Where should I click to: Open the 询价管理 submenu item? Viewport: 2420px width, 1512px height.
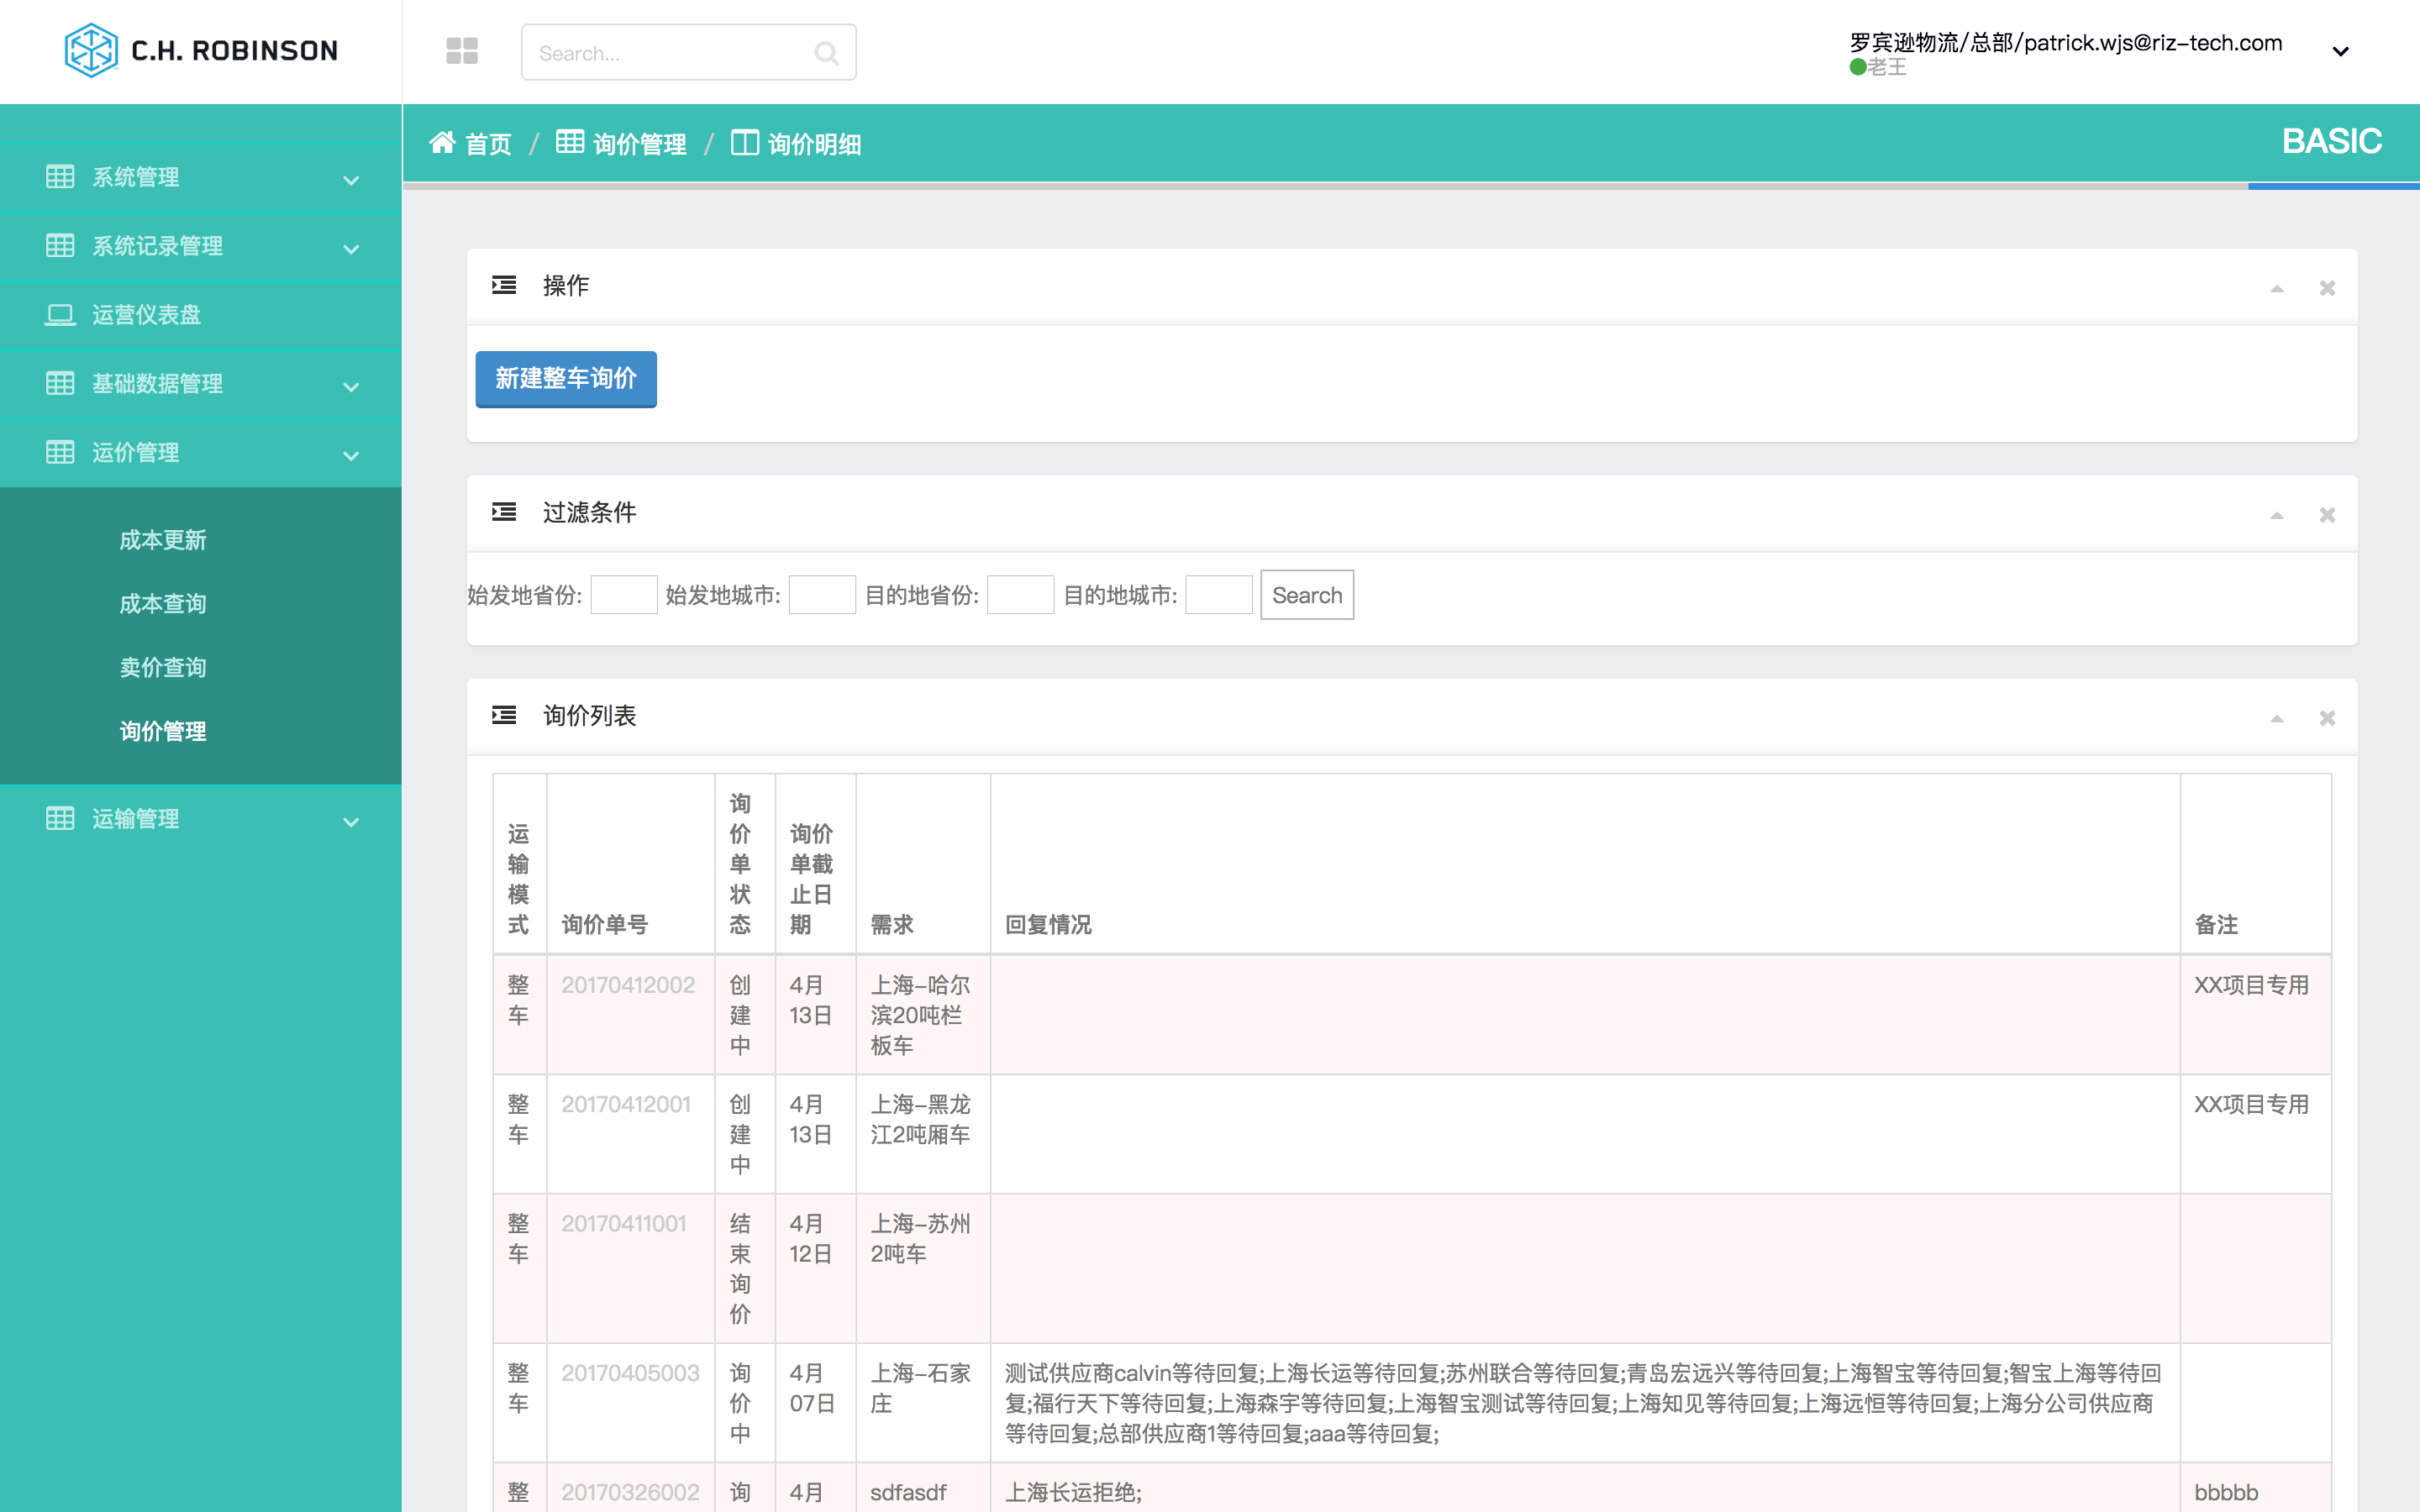(x=163, y=731)
